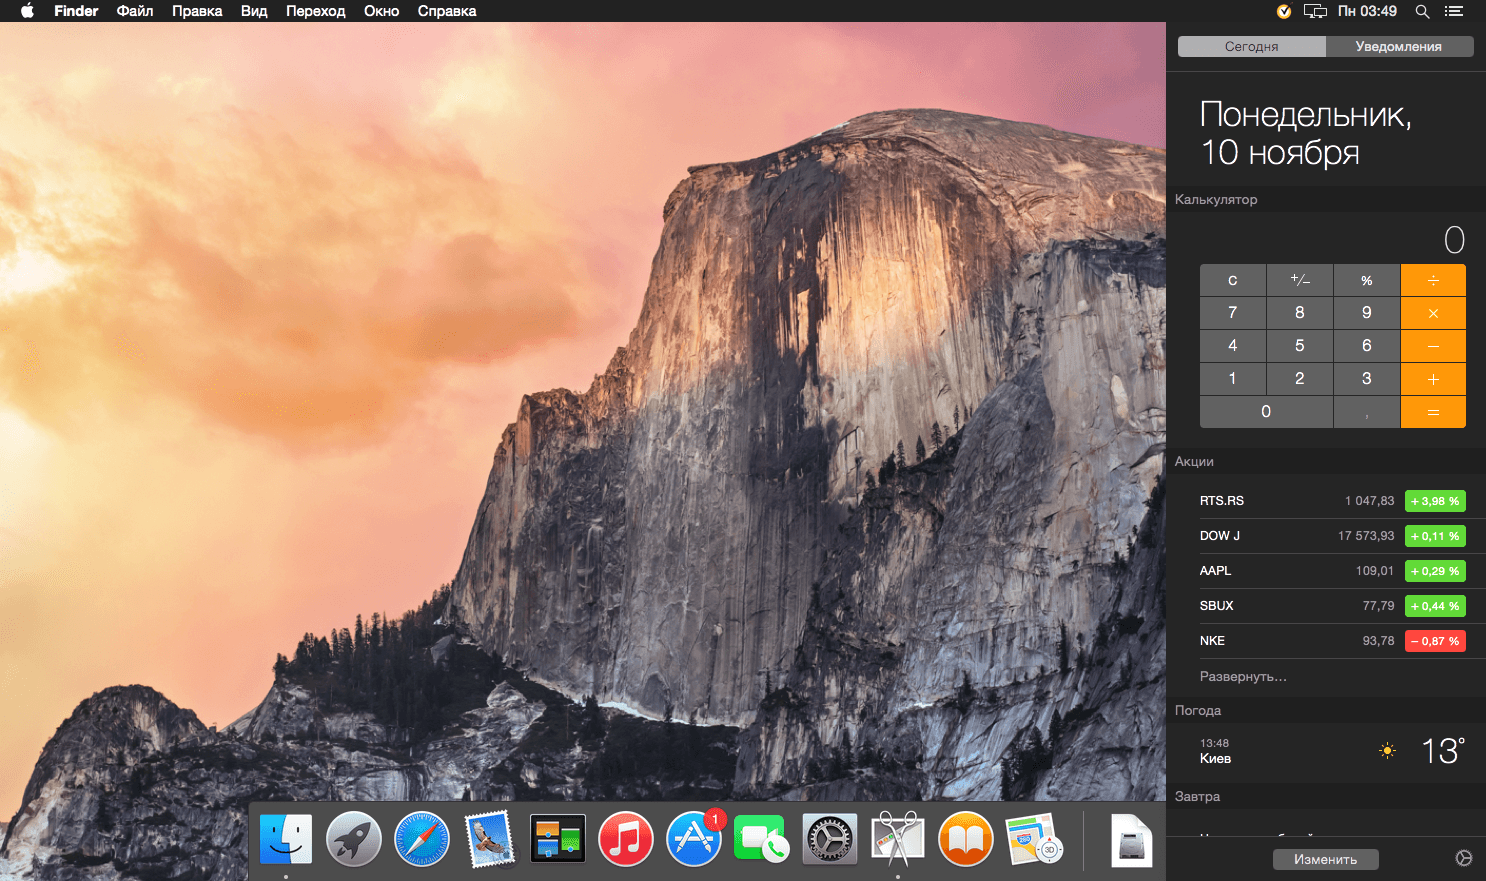The width and height of the screenshot is (1486, 881).
Task: Expand stocks list with Развернуть…
Action: pos(1243,677)
